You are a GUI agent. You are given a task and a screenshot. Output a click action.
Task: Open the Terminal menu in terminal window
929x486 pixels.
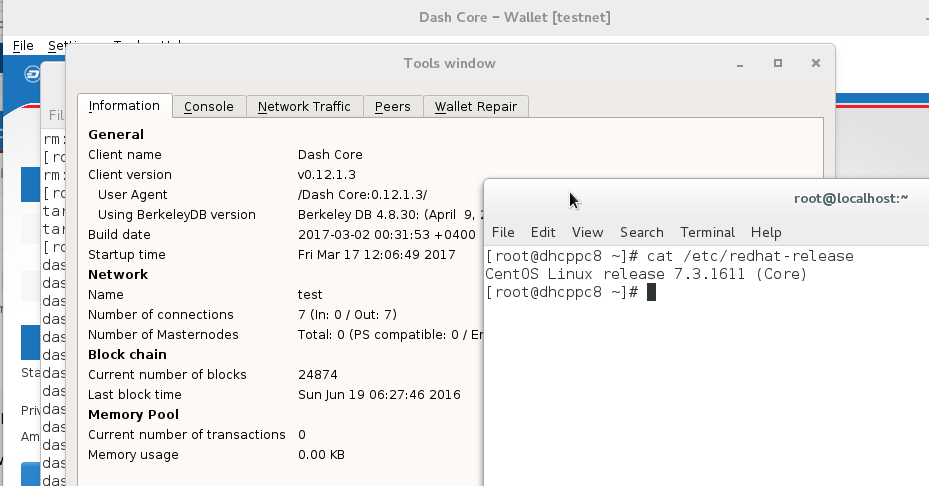707,232
